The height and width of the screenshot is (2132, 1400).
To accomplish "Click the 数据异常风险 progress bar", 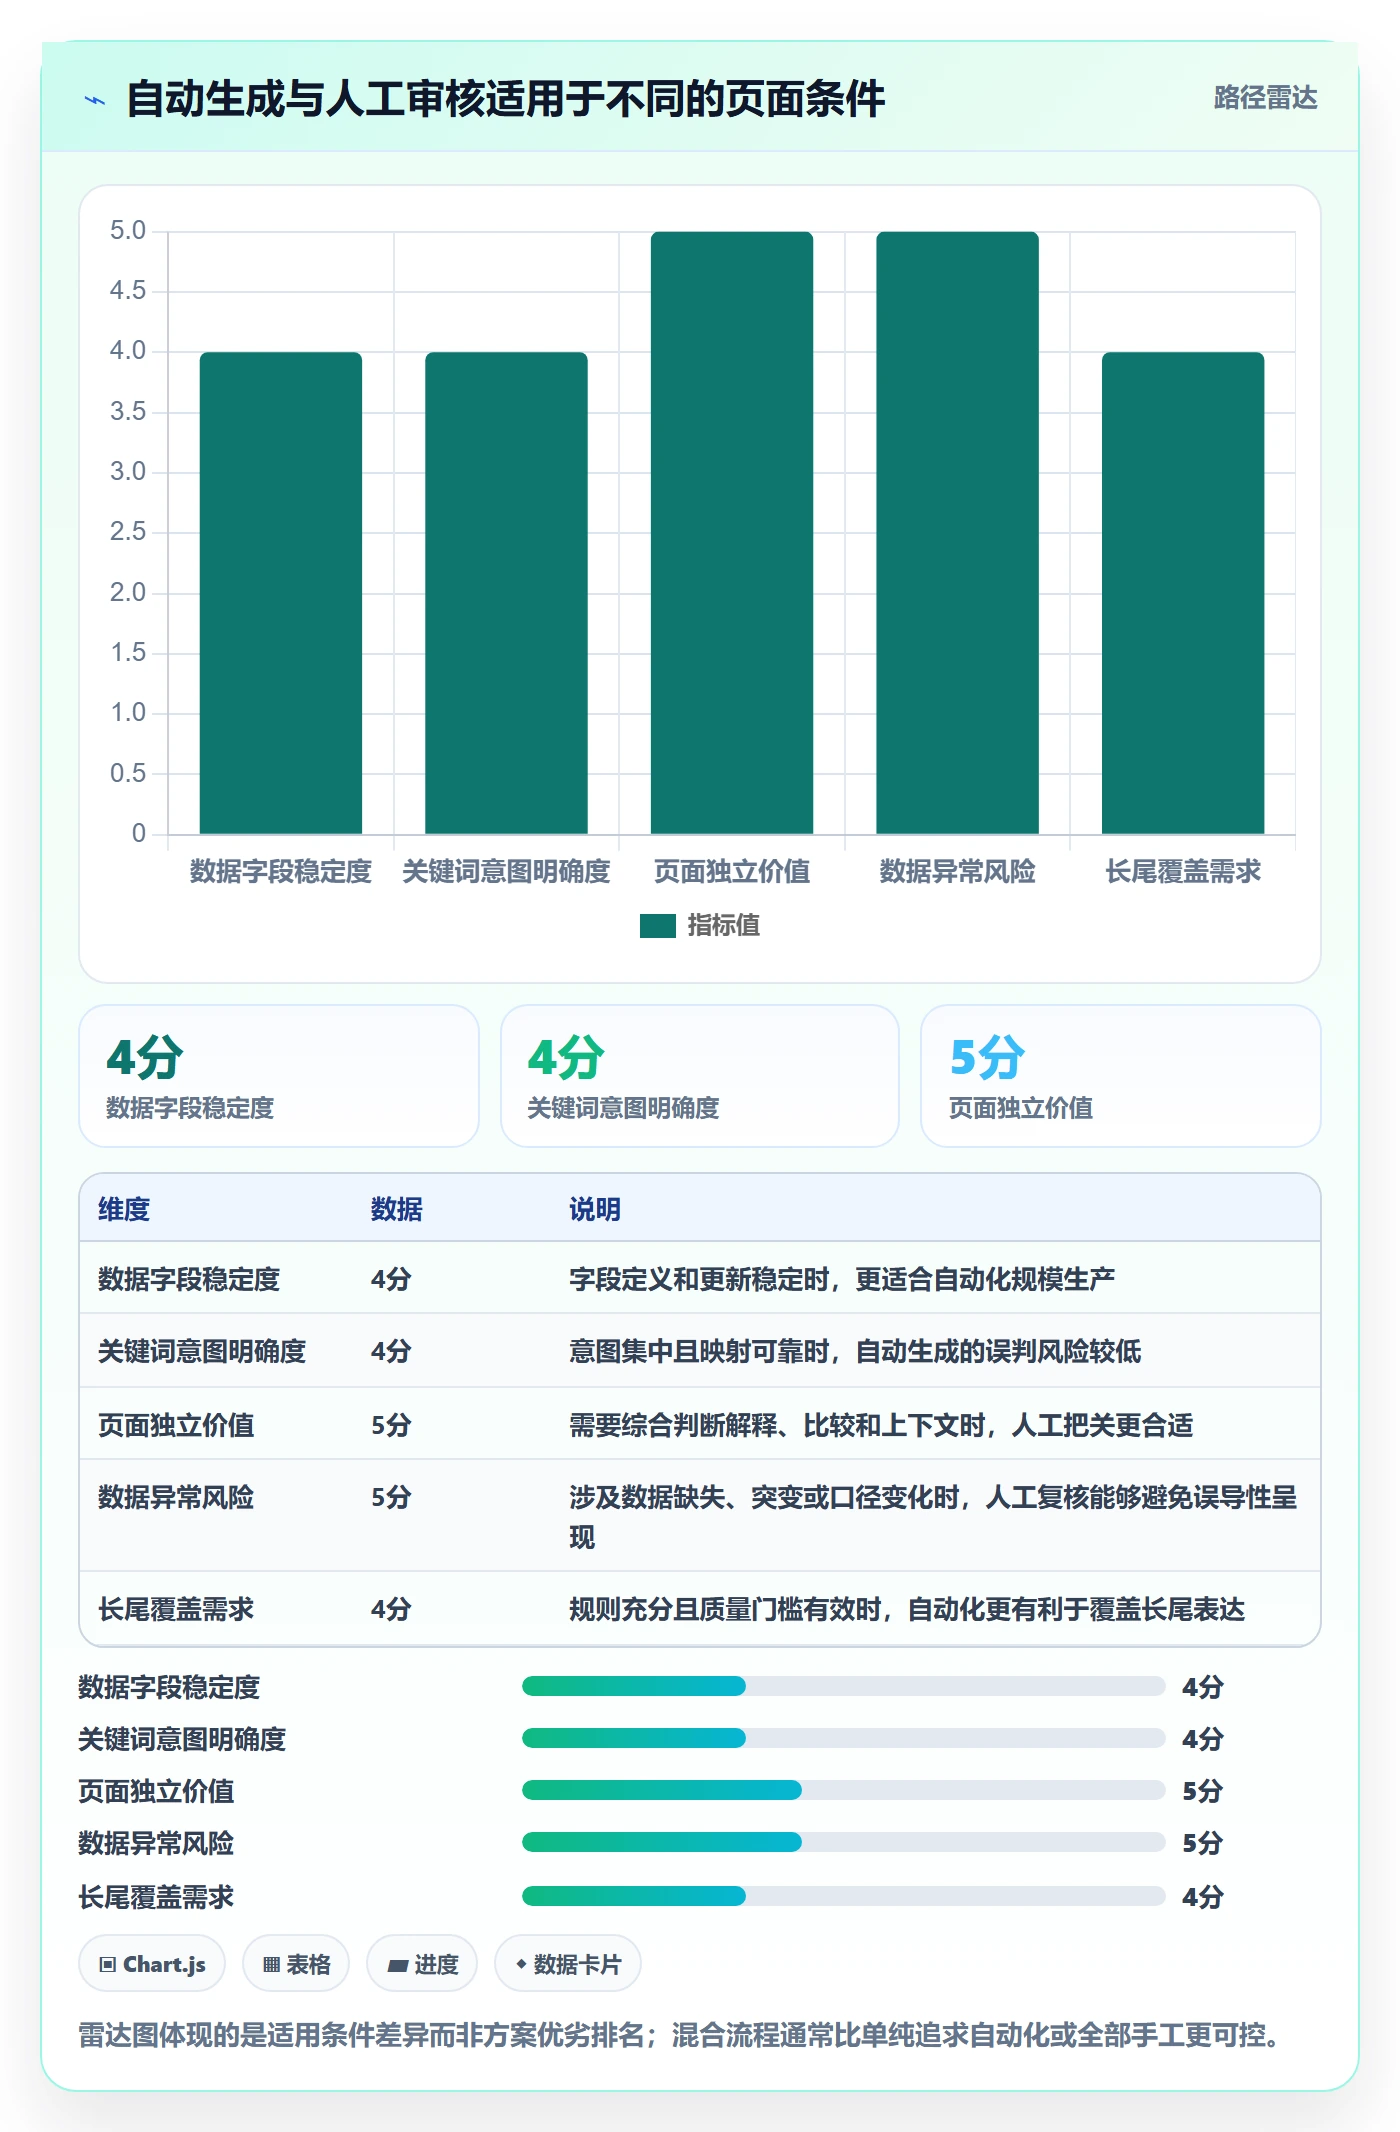I will click(x=844, y=1843).
